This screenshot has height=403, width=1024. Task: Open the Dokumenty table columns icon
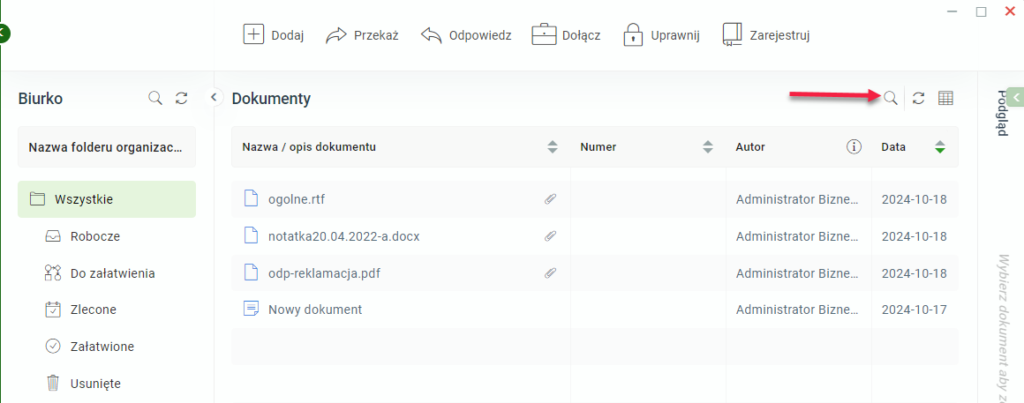coord(946,98)
